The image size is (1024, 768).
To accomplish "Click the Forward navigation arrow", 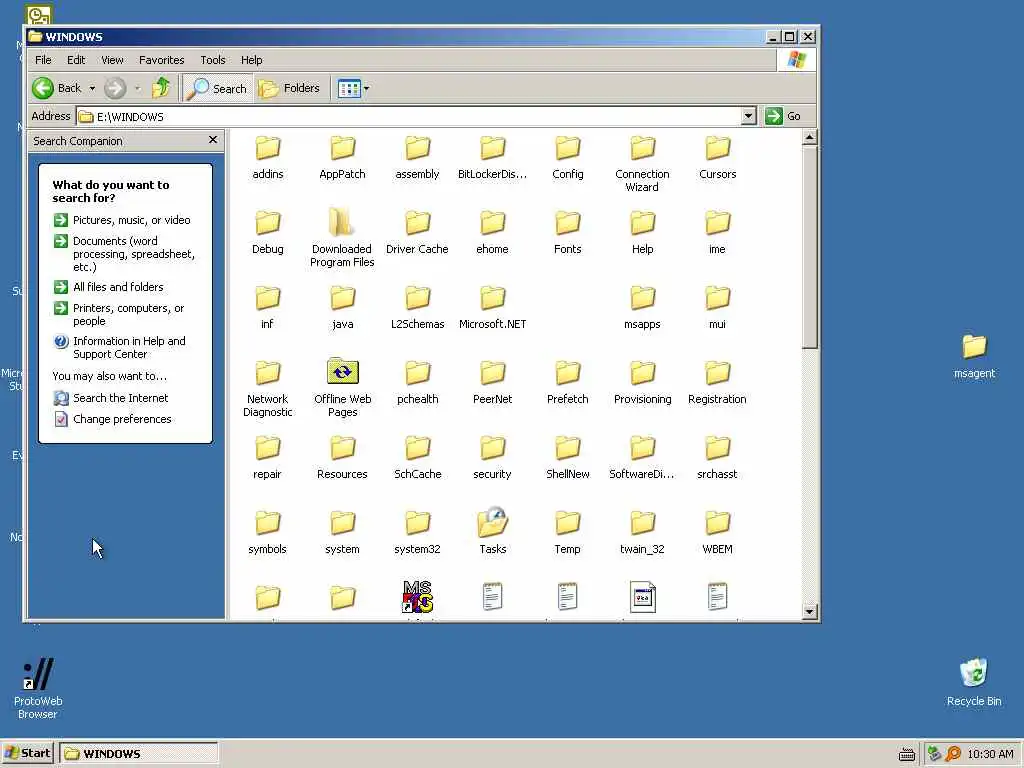I will coord(115,88).
